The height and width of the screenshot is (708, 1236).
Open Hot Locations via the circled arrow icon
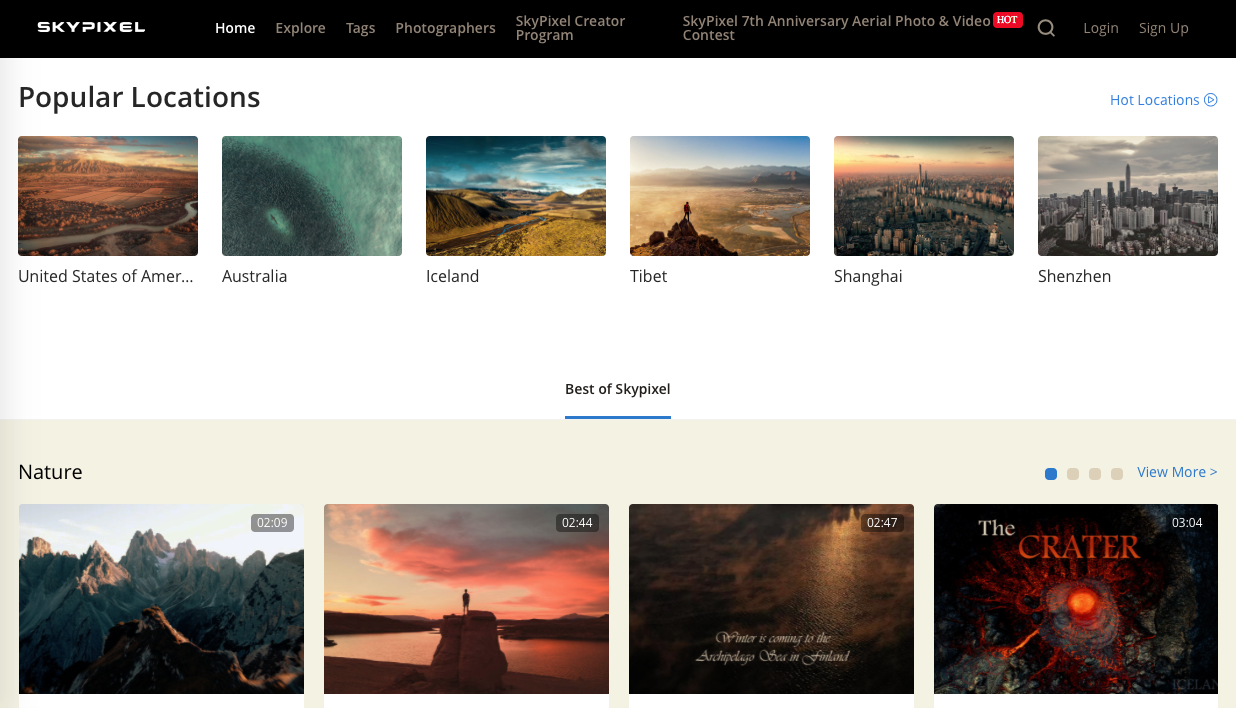click(x=1212, y=99)
